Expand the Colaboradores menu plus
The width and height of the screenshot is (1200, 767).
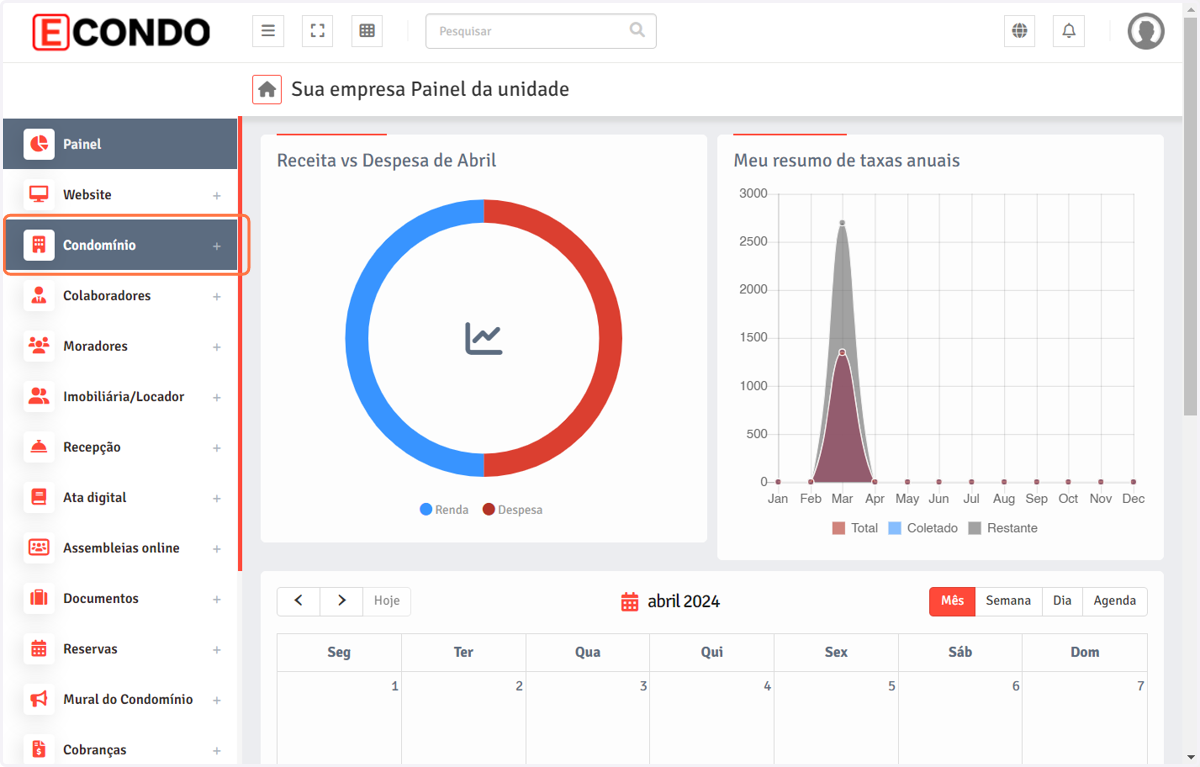(217, 297)
